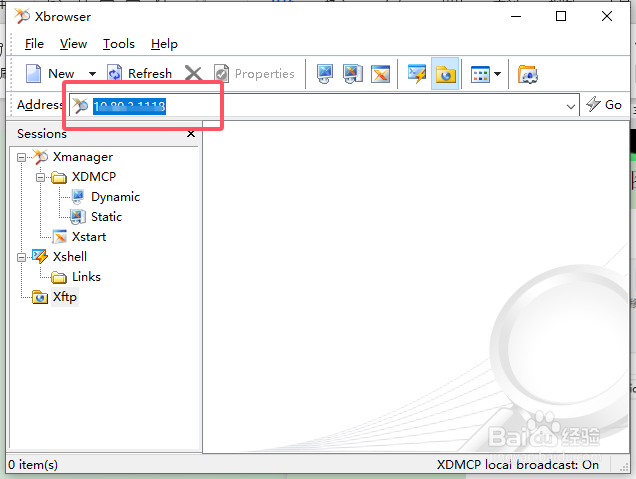
Task: Select the XDMCP folder
Action: [x=94, y=177]
